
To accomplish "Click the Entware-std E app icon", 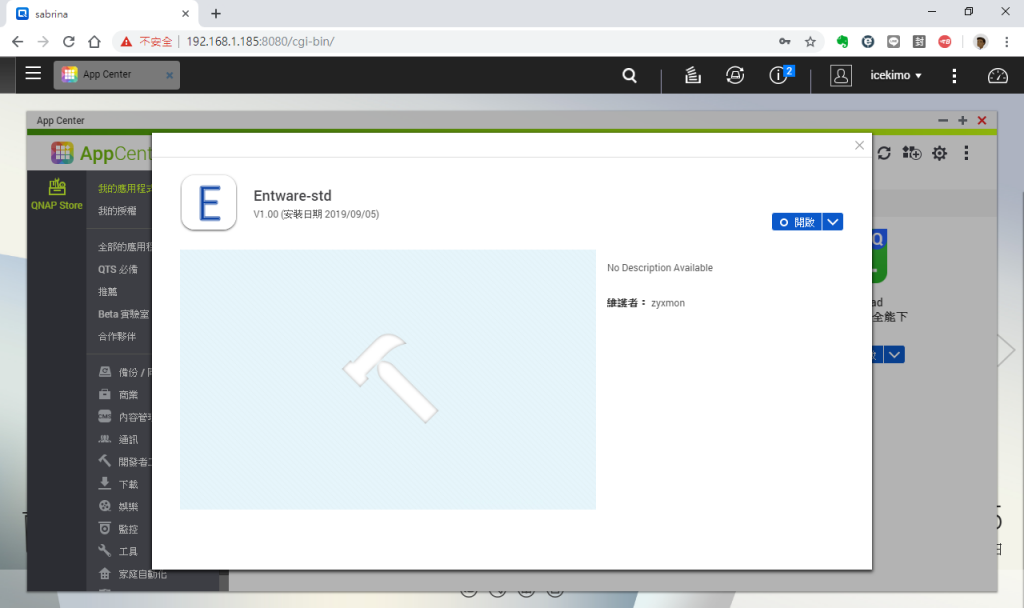I will 209,202.
